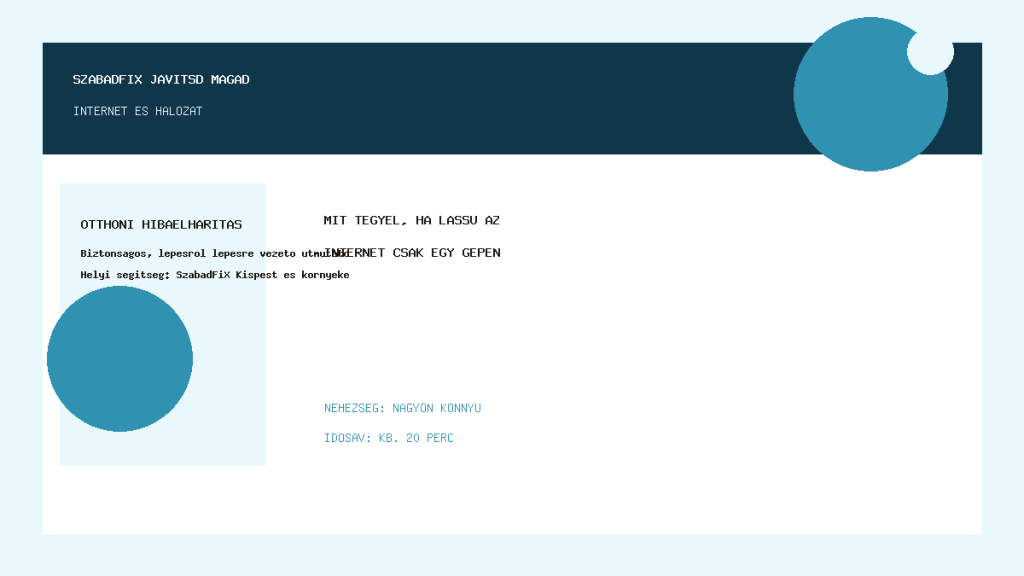This screenshot has width=1024, height=576.
Task: Open the INTERNET ES HALOZAT subtitle
Action: pos(138,111)
